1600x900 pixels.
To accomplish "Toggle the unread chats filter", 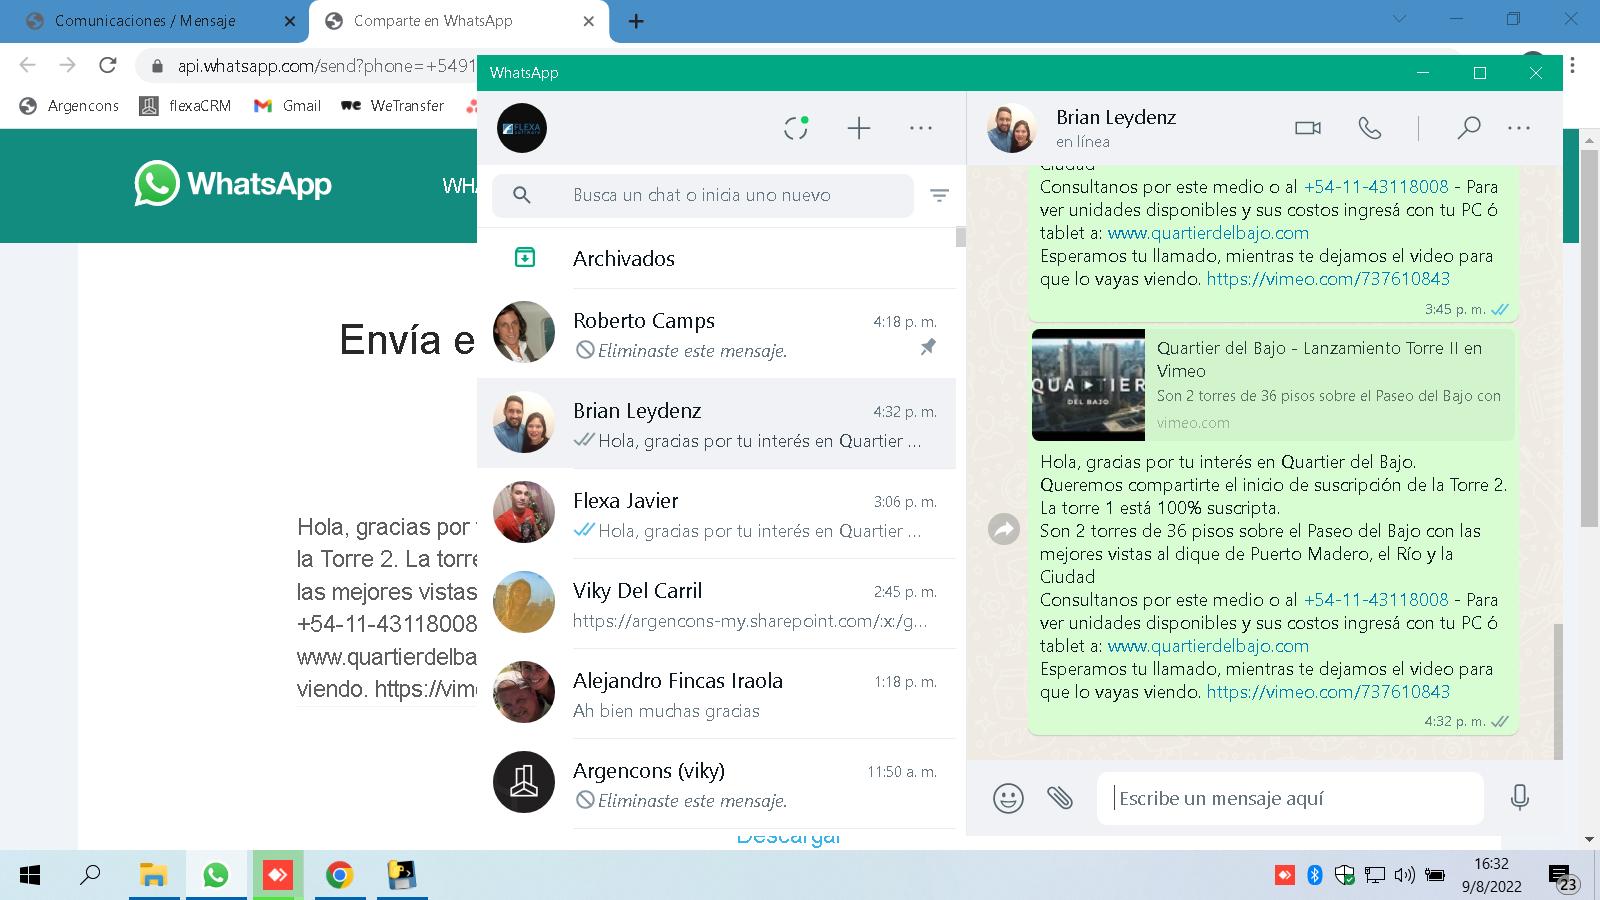I will tap(939, 196).
